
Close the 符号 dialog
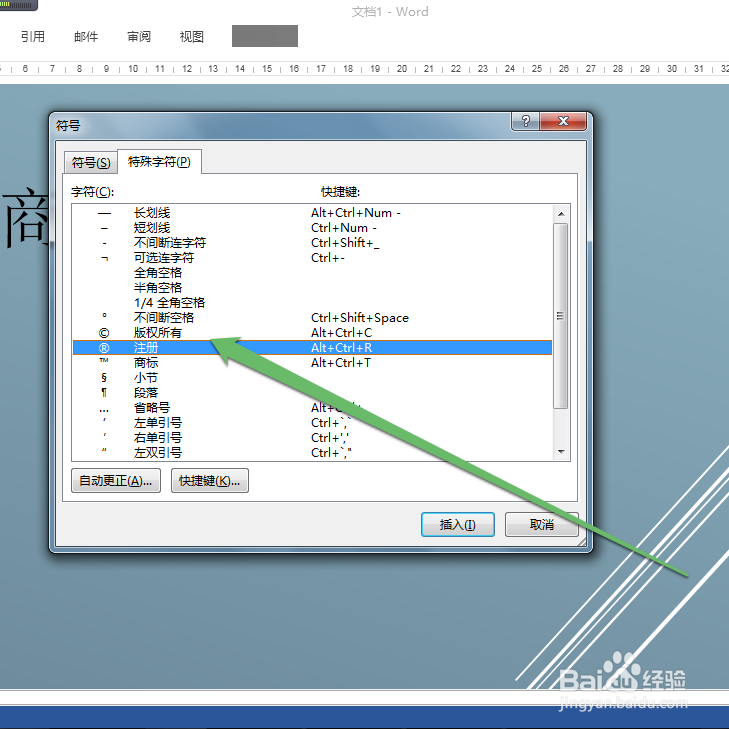click(x=563, y=121)
